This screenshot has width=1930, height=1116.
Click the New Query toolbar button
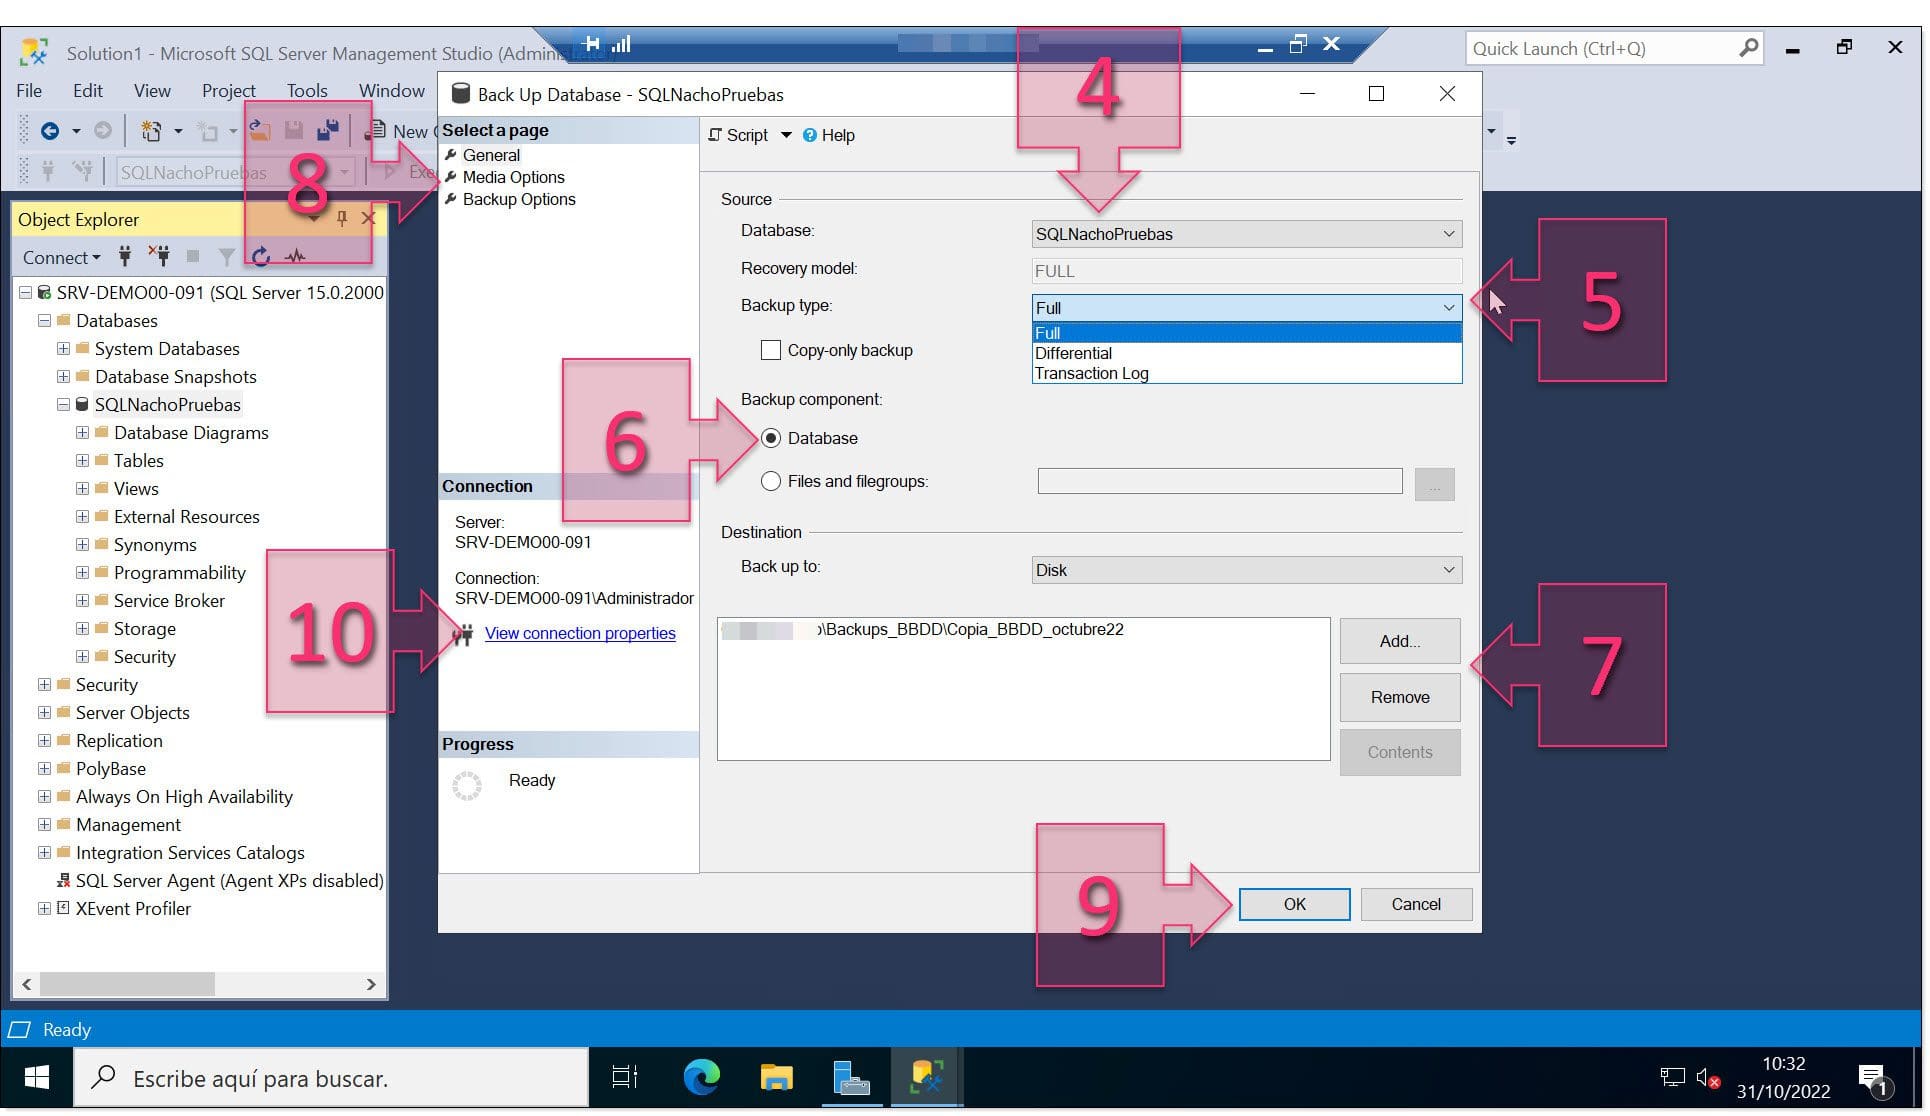(x=400, y=131)
